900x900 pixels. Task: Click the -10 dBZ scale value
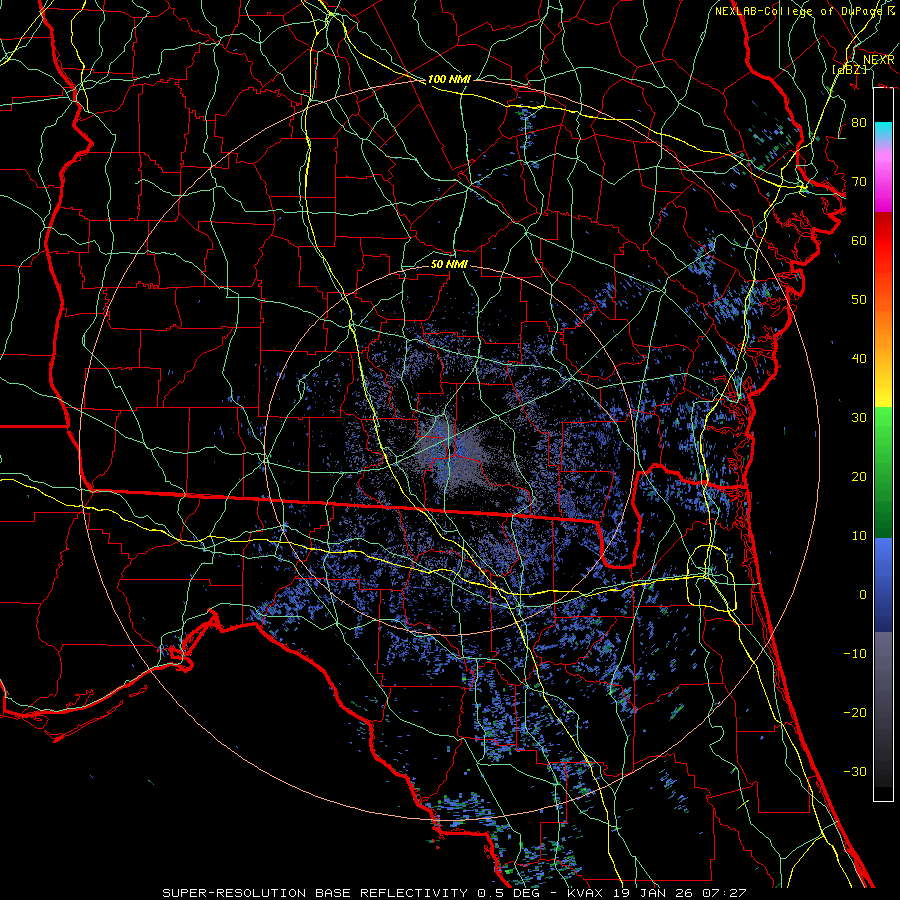(x=855, y=654)
